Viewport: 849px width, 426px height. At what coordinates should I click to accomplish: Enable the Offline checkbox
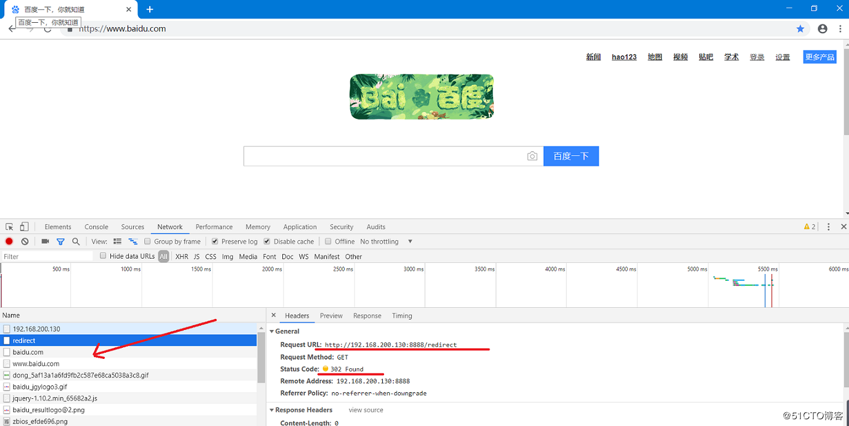[328, 241]
